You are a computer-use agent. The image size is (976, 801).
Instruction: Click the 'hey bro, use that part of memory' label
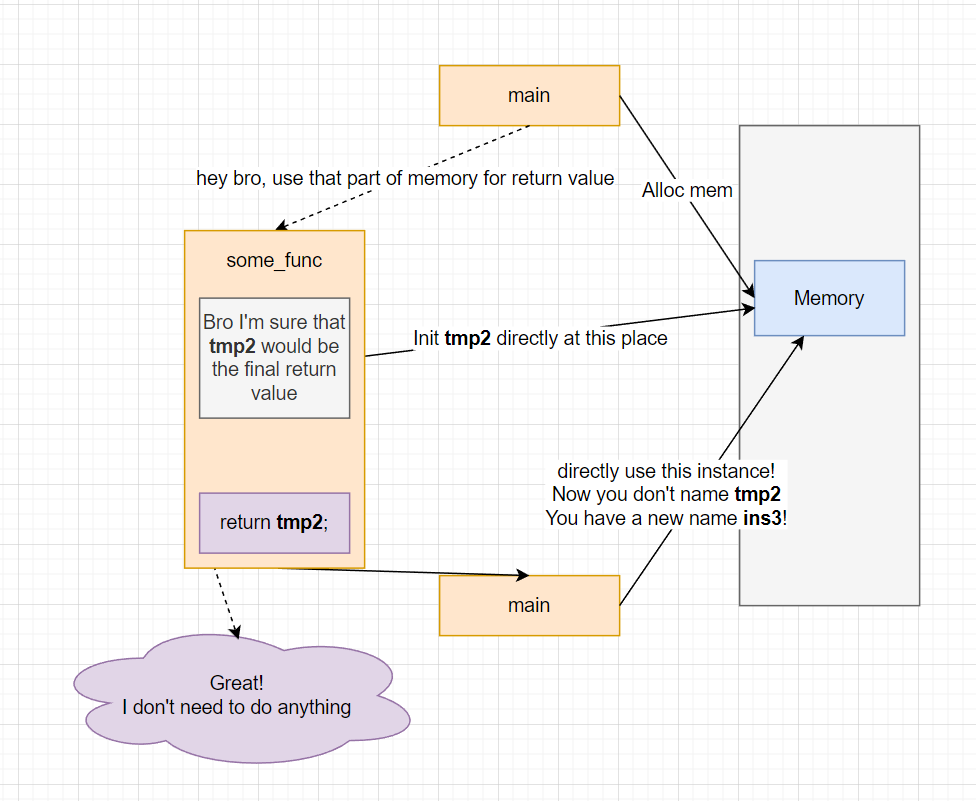click(405, 179)
